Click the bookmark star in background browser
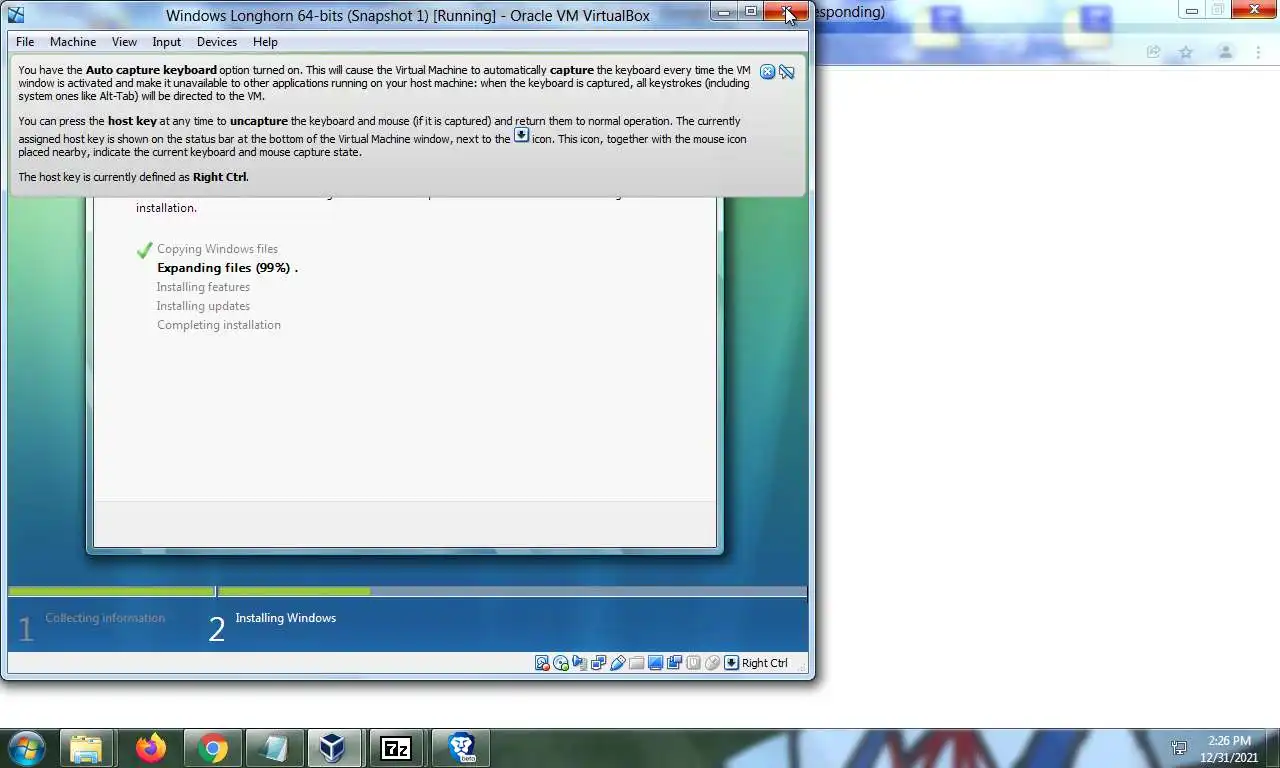The height and width of the screenshot is (768, 1280). point(1185,52)
